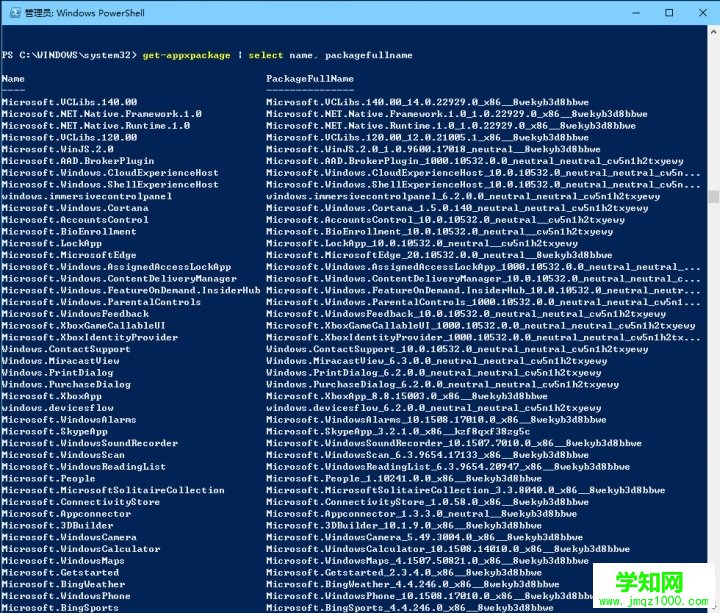The image size is (720, 613).
Task: Click Microsoft.Windows.FeatureOnDemand.InsiderHub in the Name column
Action: pos(131,290)
